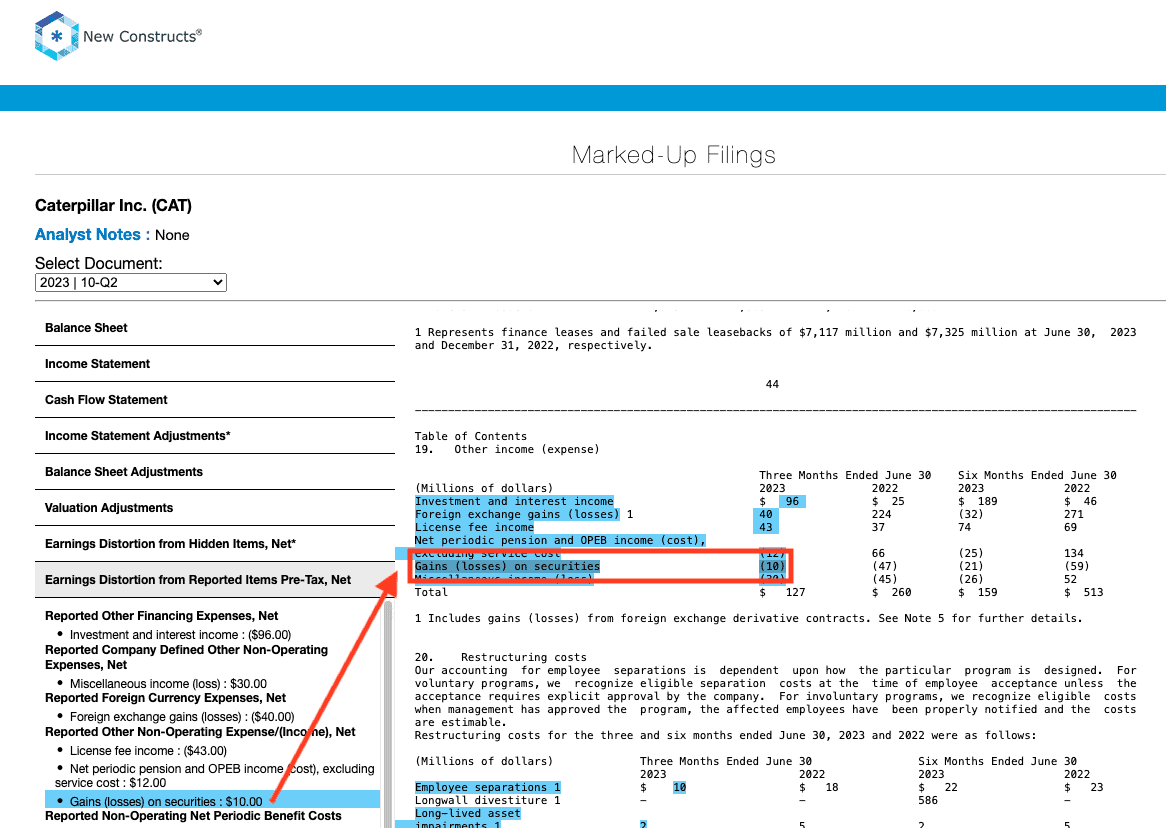
Task: Click highlighted value 40 in filing table
Action: pyautogui.click(x=766, y=514)
